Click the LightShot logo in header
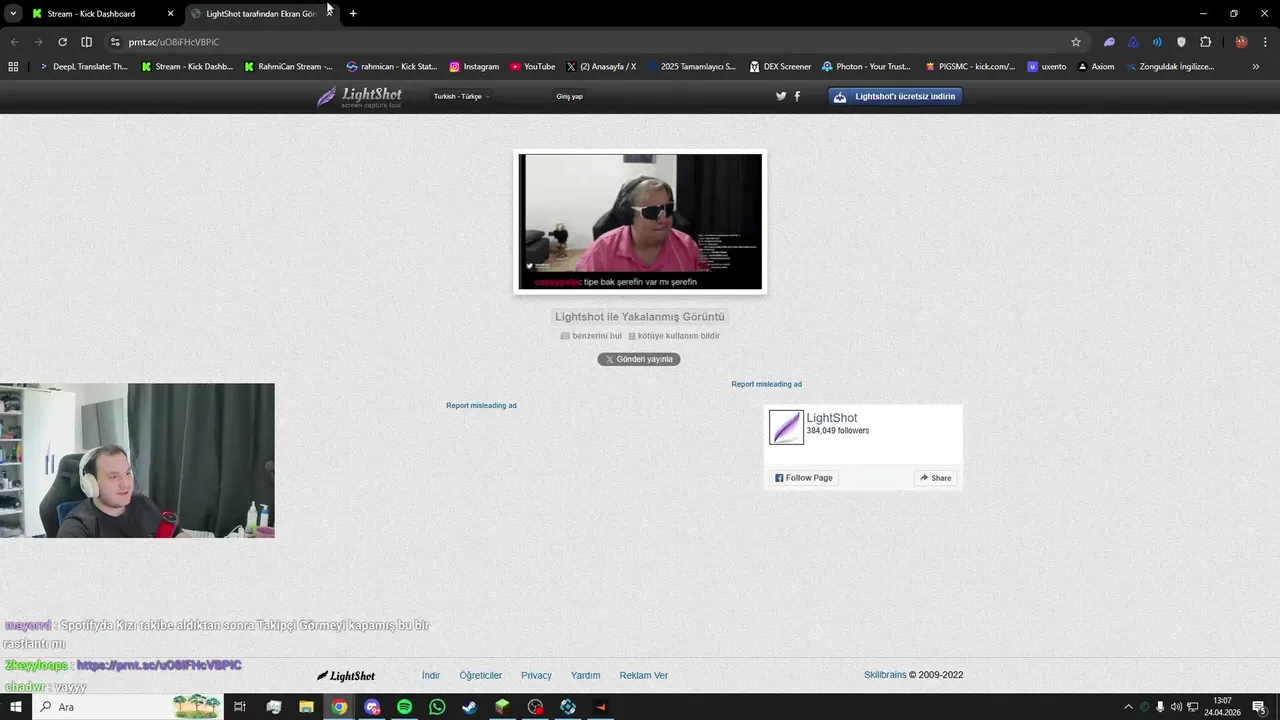Image resolution: width=1280 pixels, height=720 pixels. click(x=359, y=97)
